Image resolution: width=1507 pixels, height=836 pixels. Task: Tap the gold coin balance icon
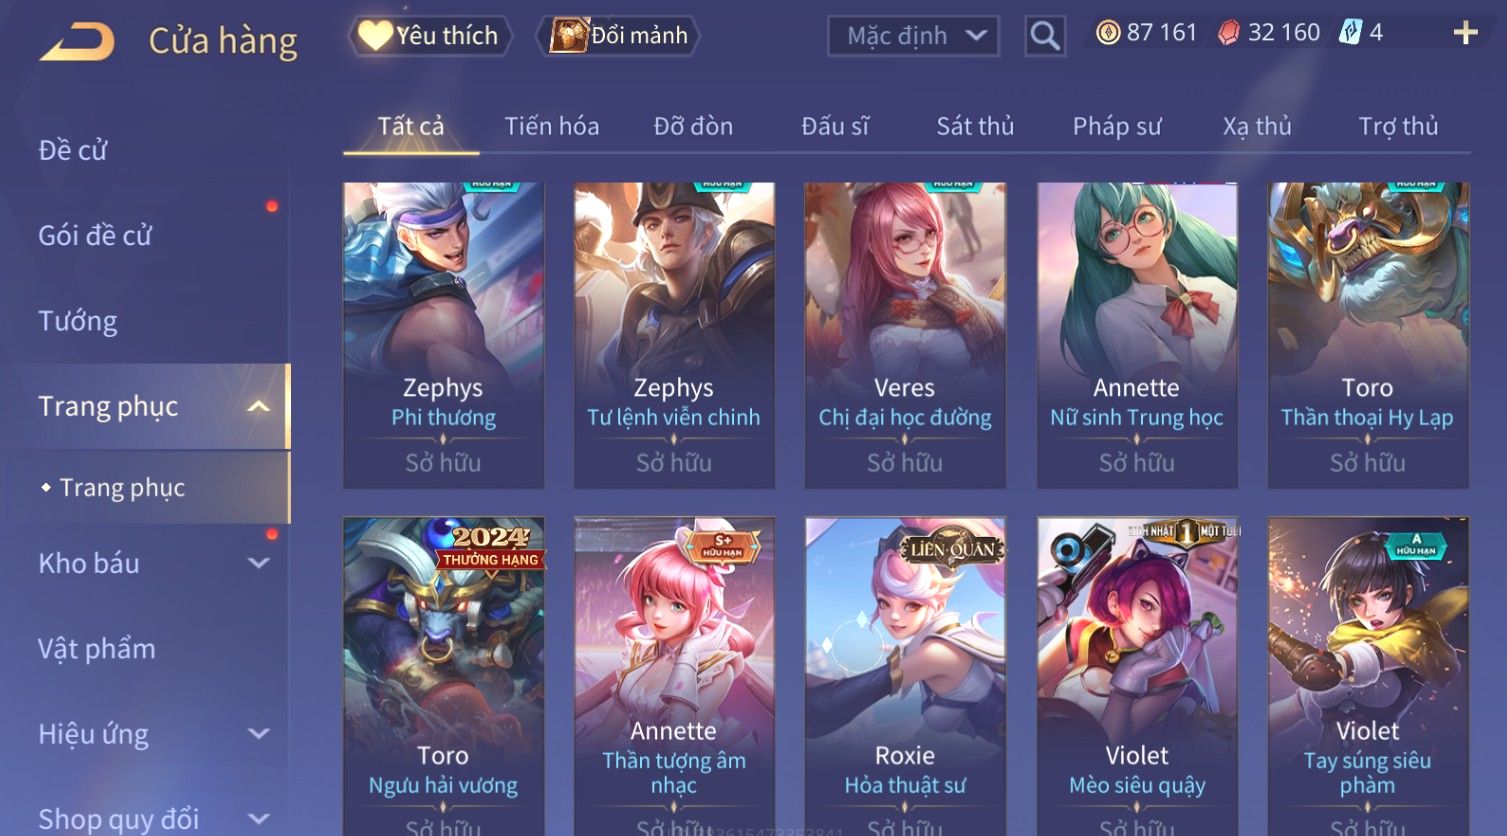point(1108,33)
